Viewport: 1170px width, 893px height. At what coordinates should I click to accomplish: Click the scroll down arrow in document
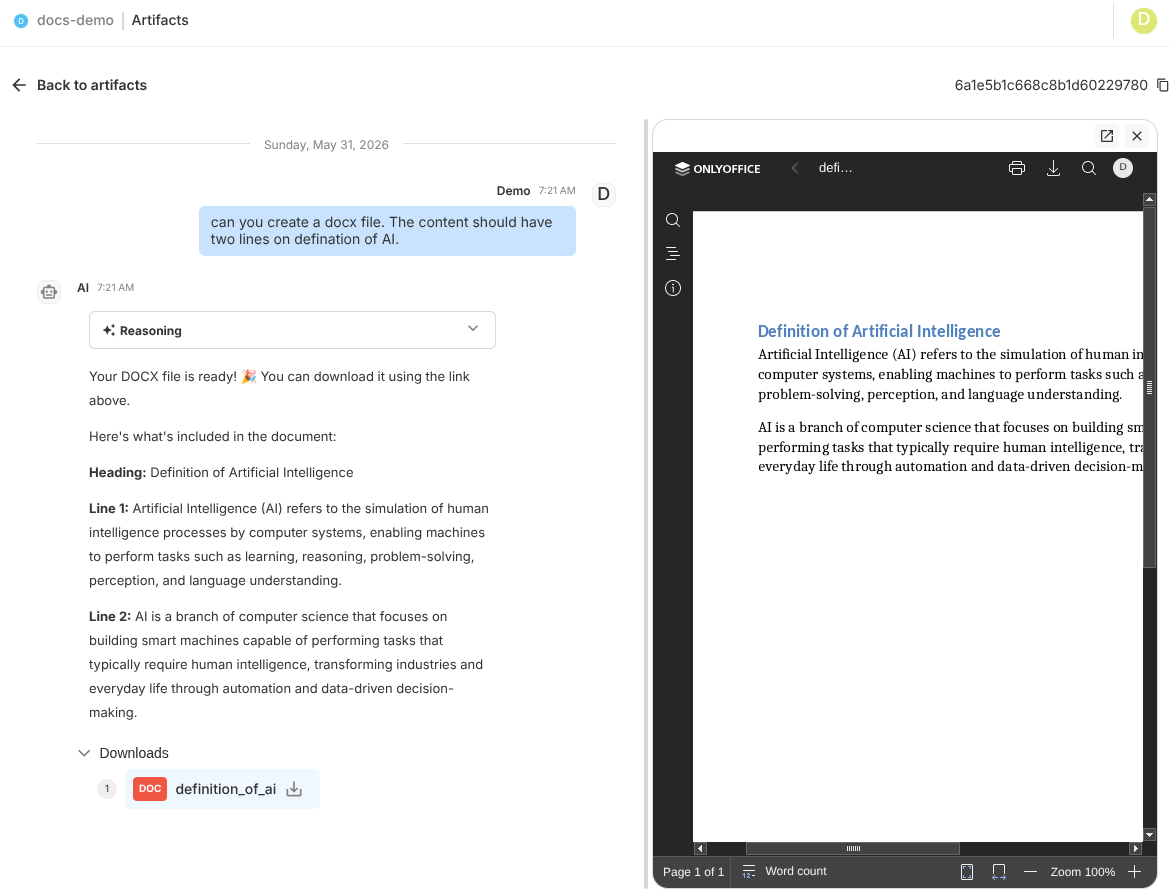1149,835
